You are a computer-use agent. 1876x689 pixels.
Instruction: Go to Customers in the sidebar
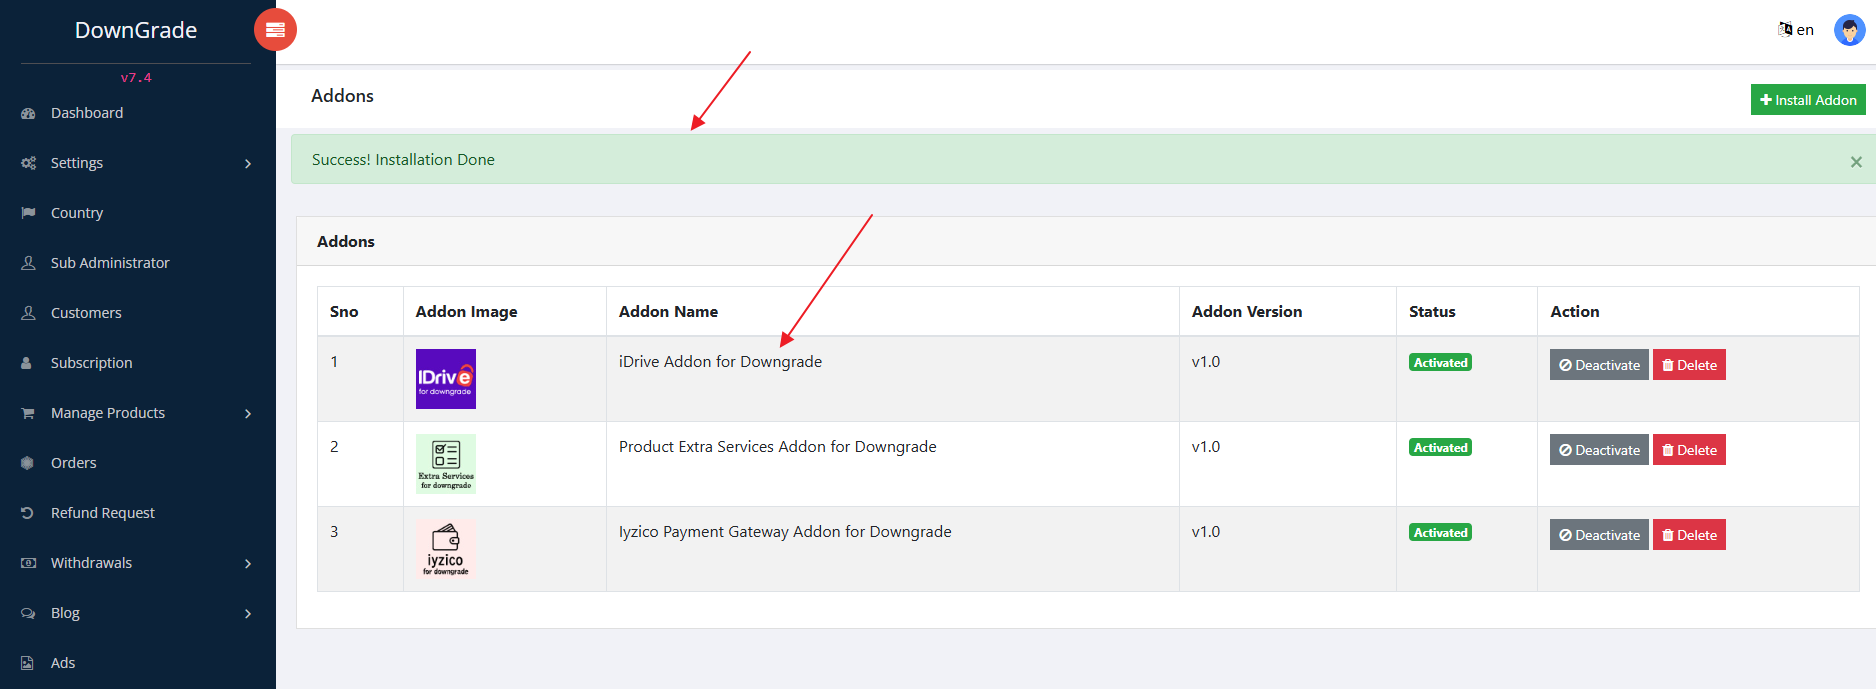pos(86,313)
